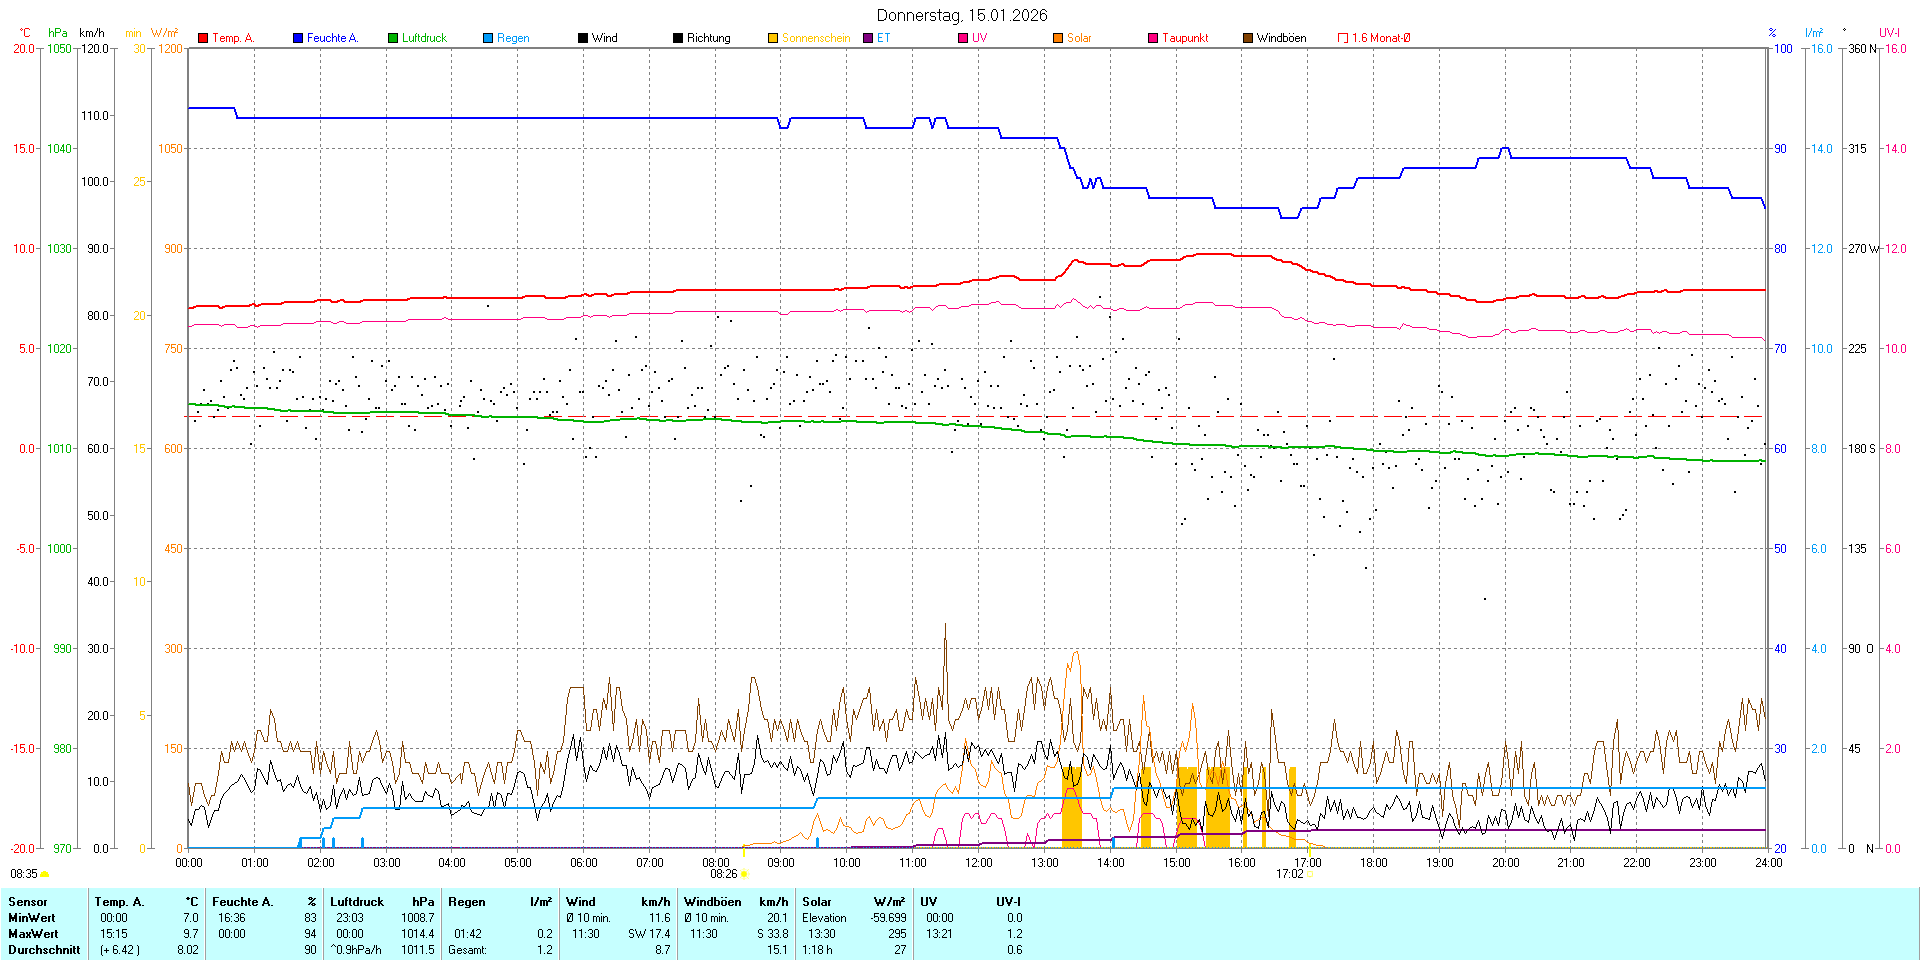Image resolution: width=1920 pixels, height=960 pixels.
Task: Click the yellow Sonnenschein legend square
Action: tap(773, 38)
